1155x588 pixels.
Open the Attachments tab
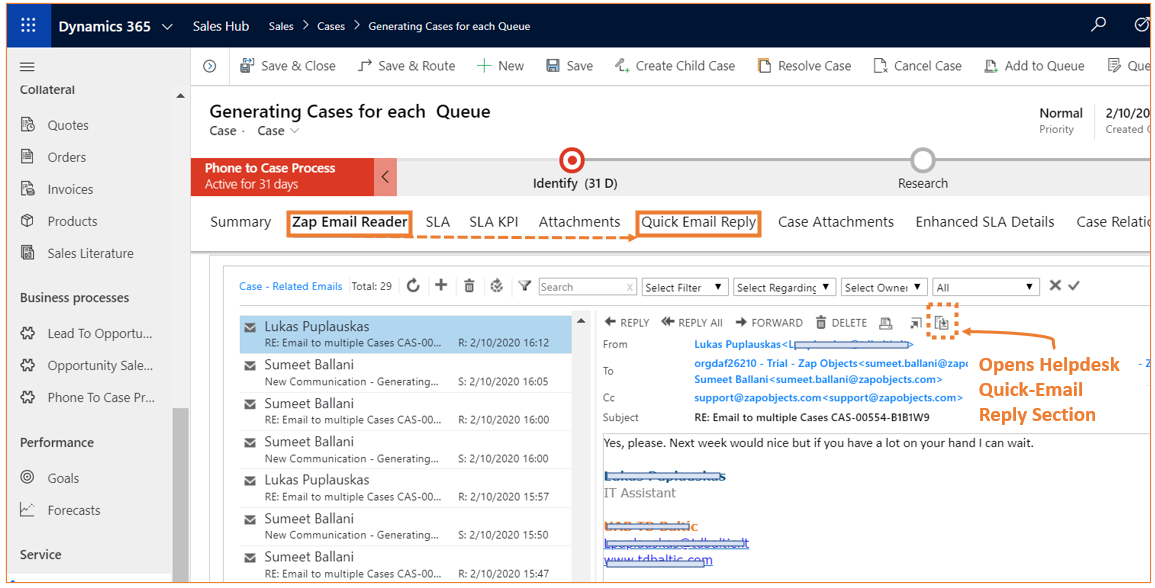tap(579, 222)
